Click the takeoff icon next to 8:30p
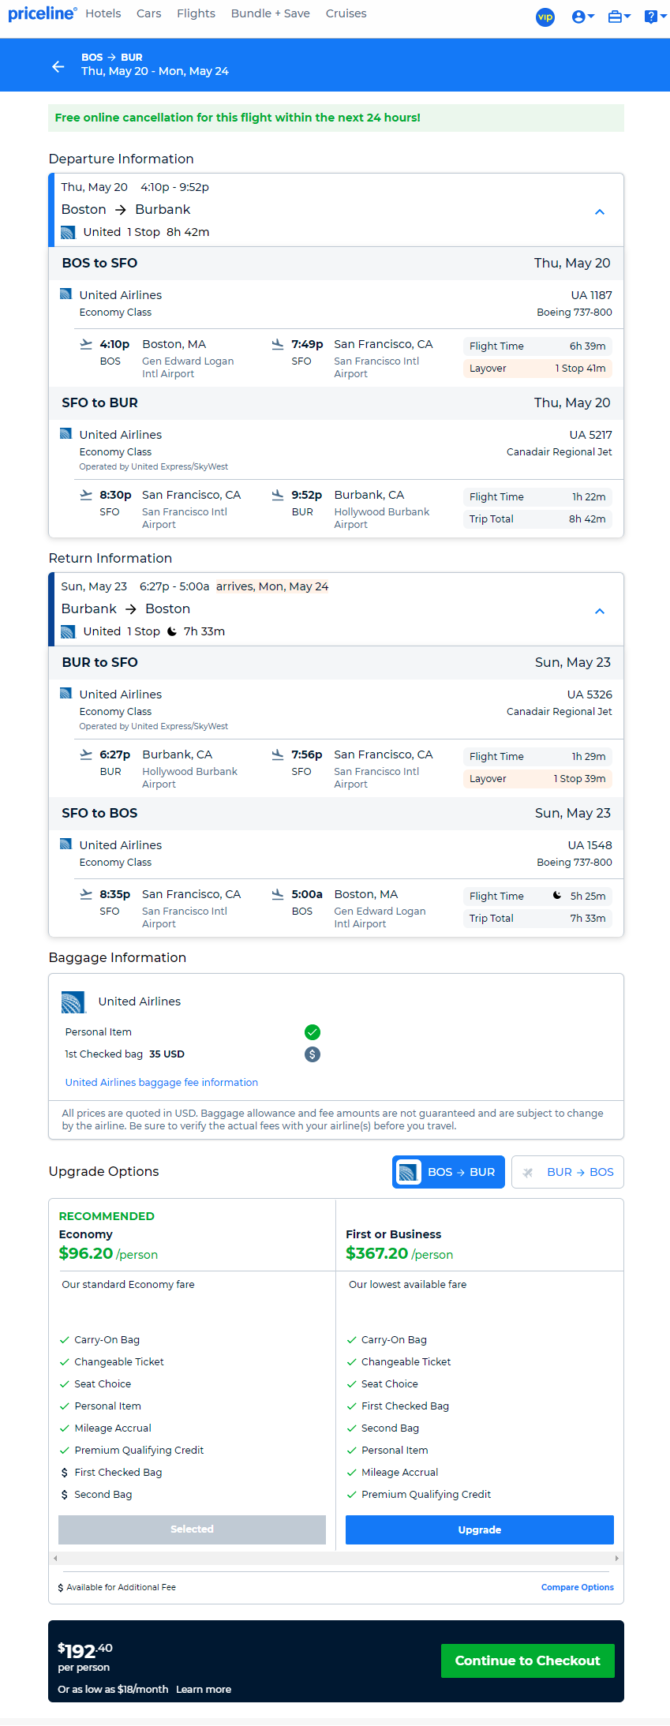The height and width of the screenshot is (1726, 670). (86, 495)
